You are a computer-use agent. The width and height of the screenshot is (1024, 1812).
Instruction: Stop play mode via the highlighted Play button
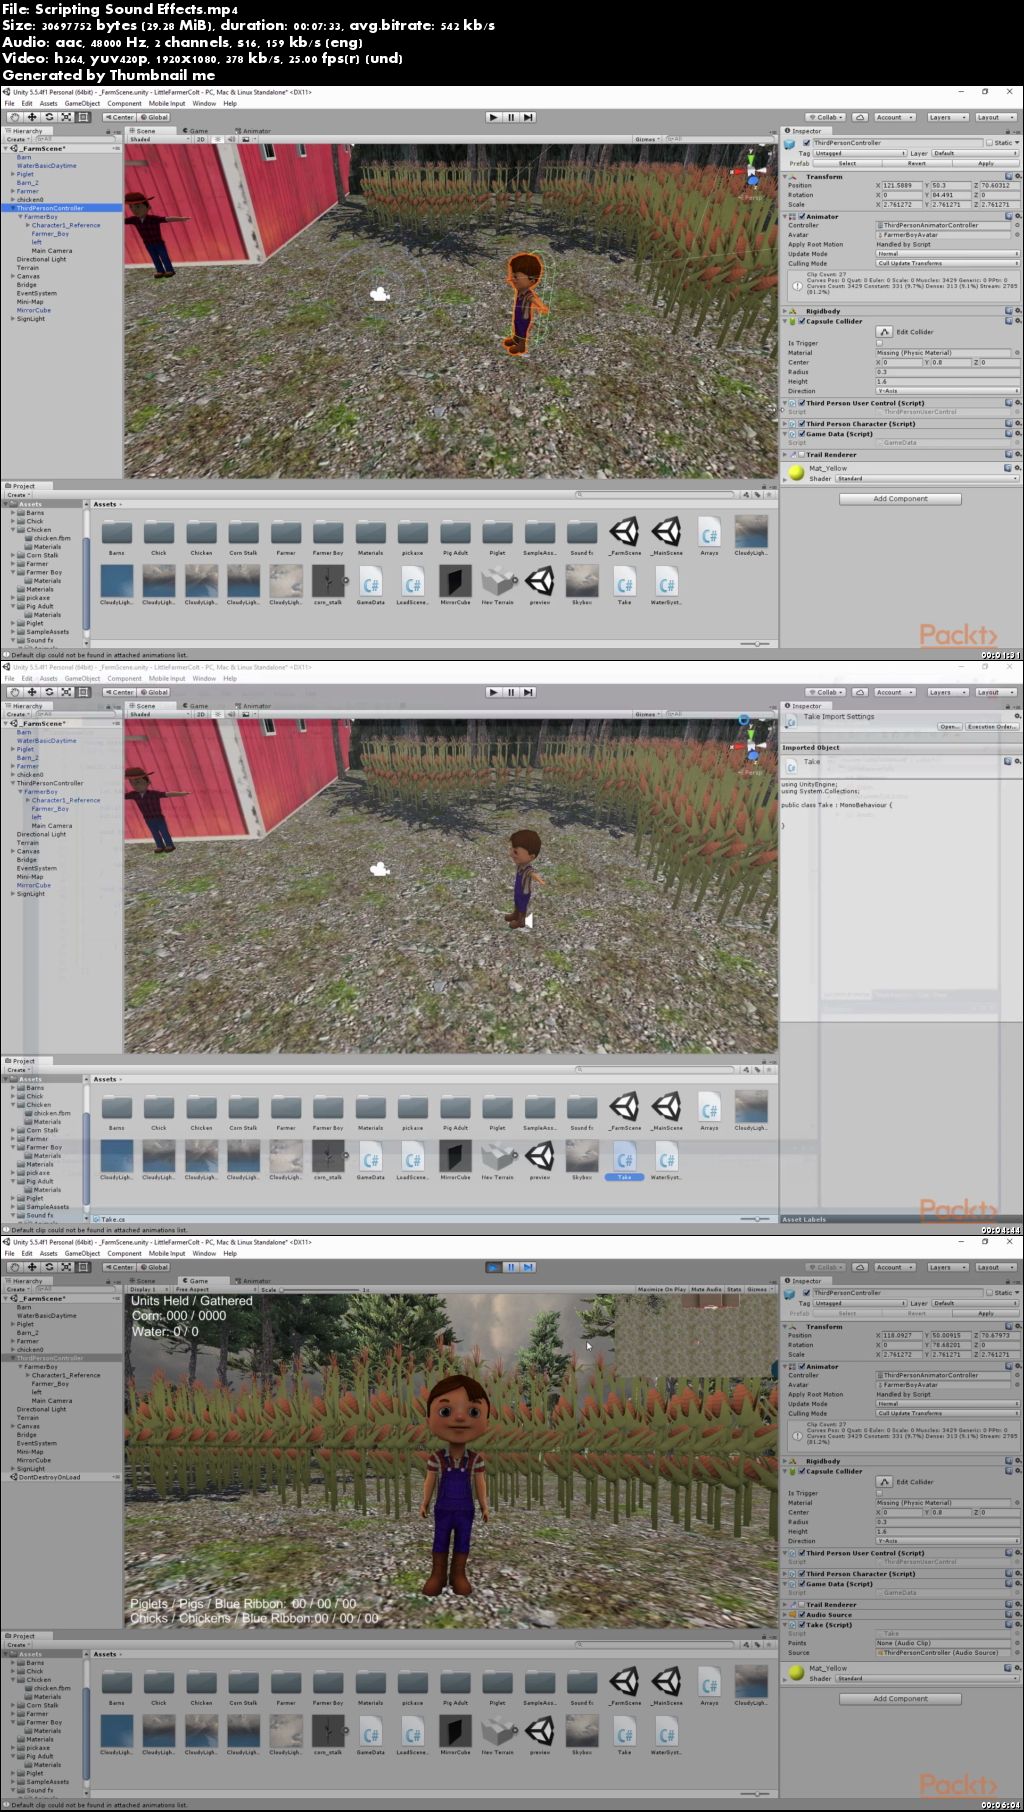pos(493,1267)
